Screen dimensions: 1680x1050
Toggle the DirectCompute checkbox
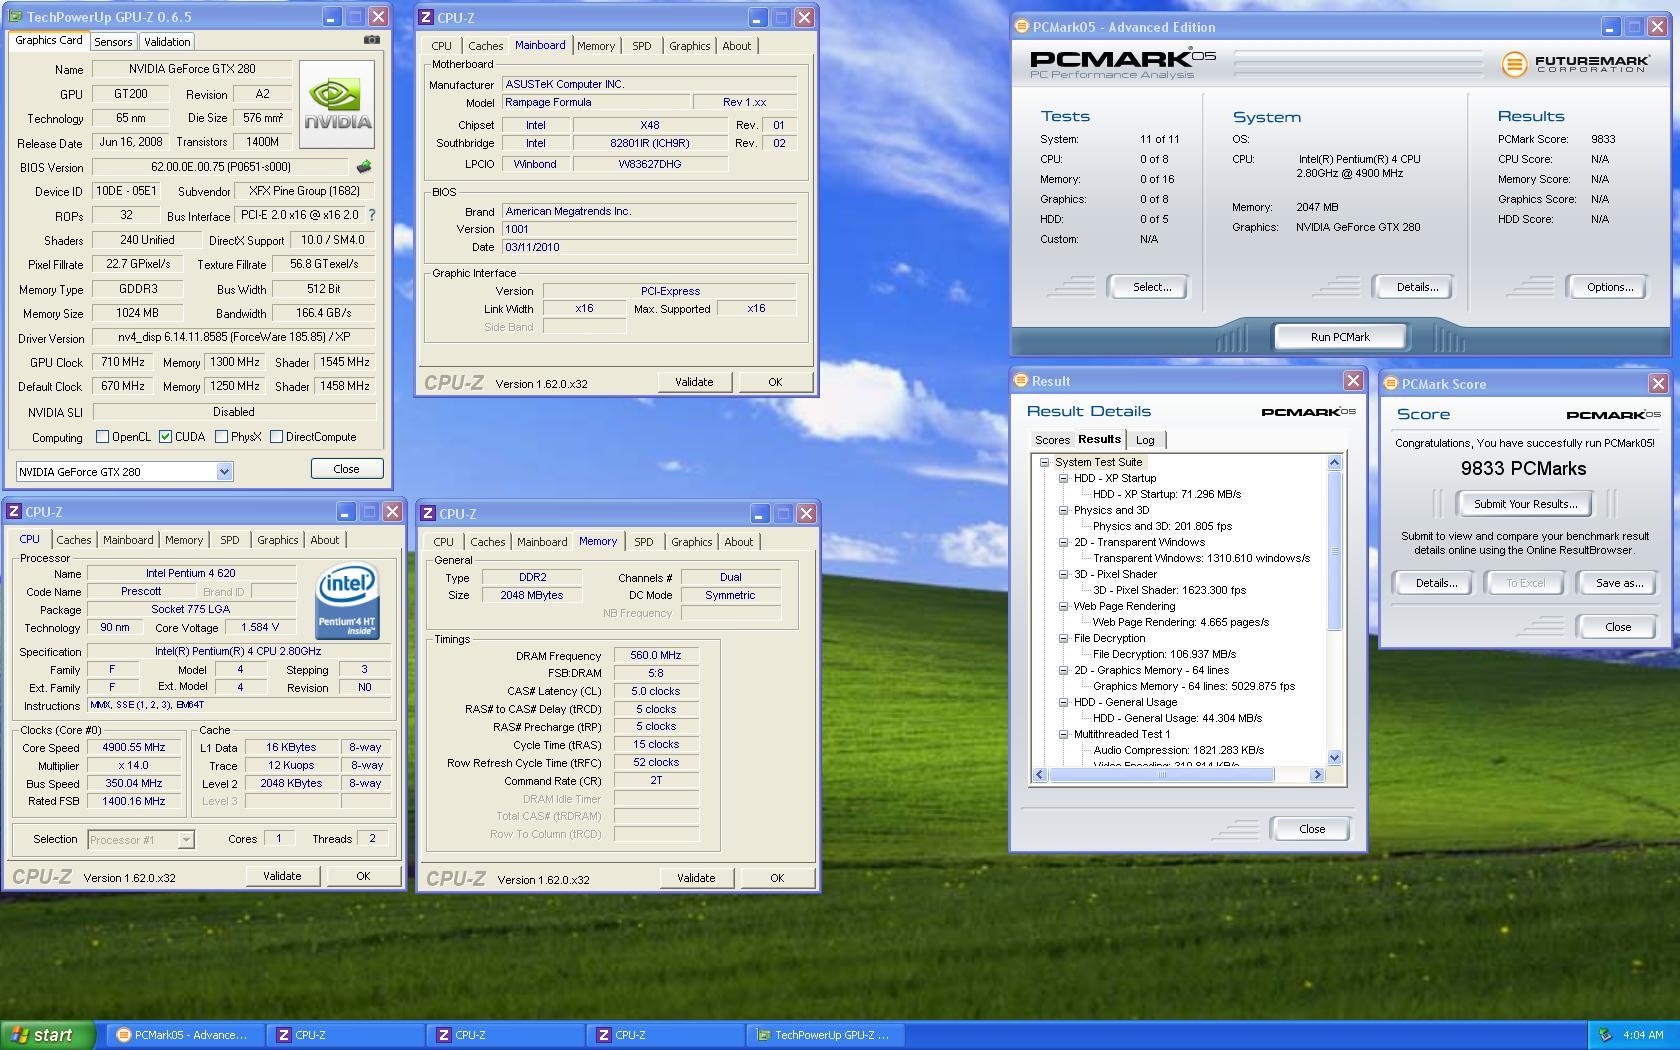pos(276,437)
